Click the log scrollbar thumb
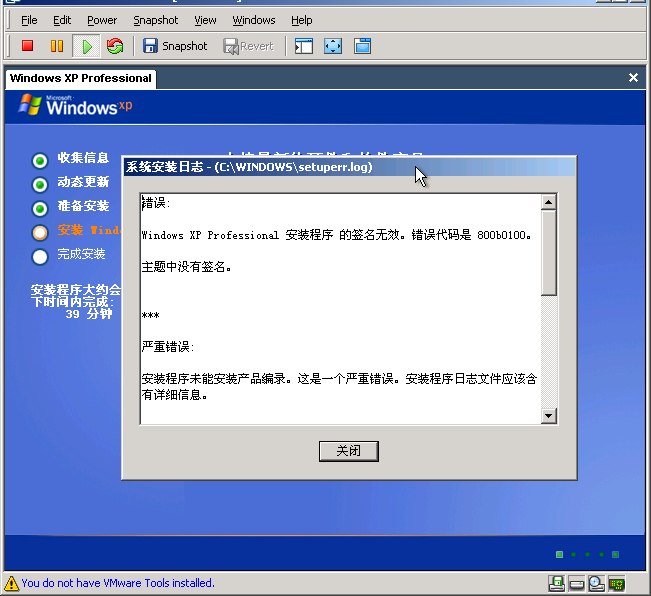651x596 pixels. (x=548, y=253)
